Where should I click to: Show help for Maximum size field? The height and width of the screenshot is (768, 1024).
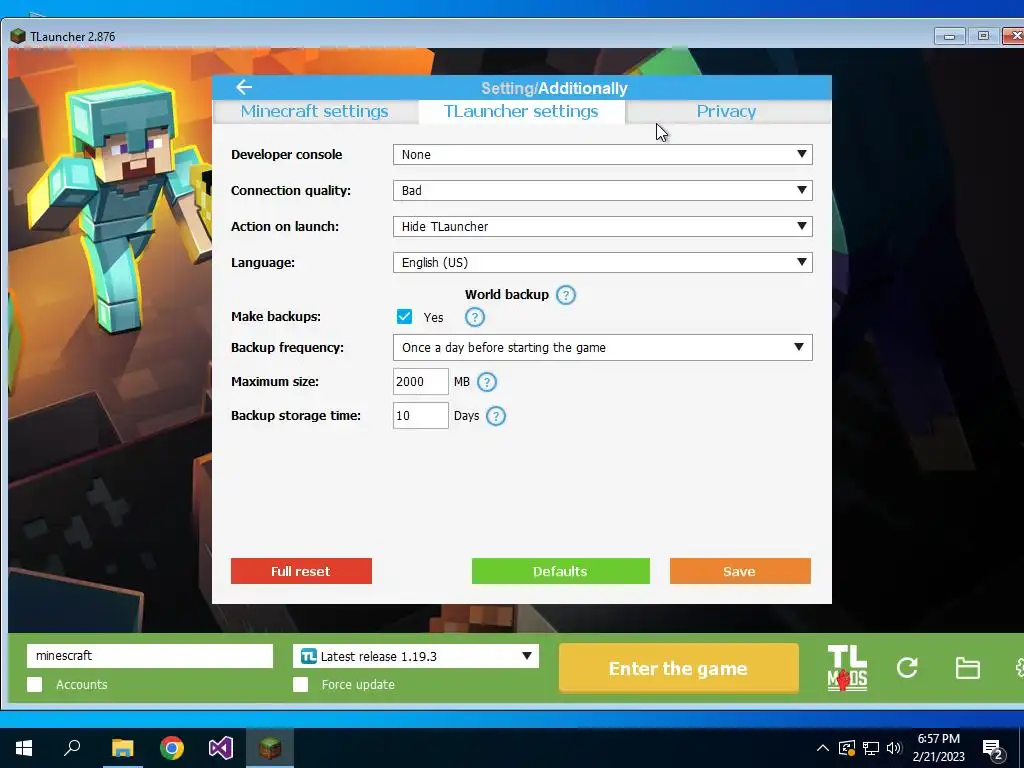(487, 382)
